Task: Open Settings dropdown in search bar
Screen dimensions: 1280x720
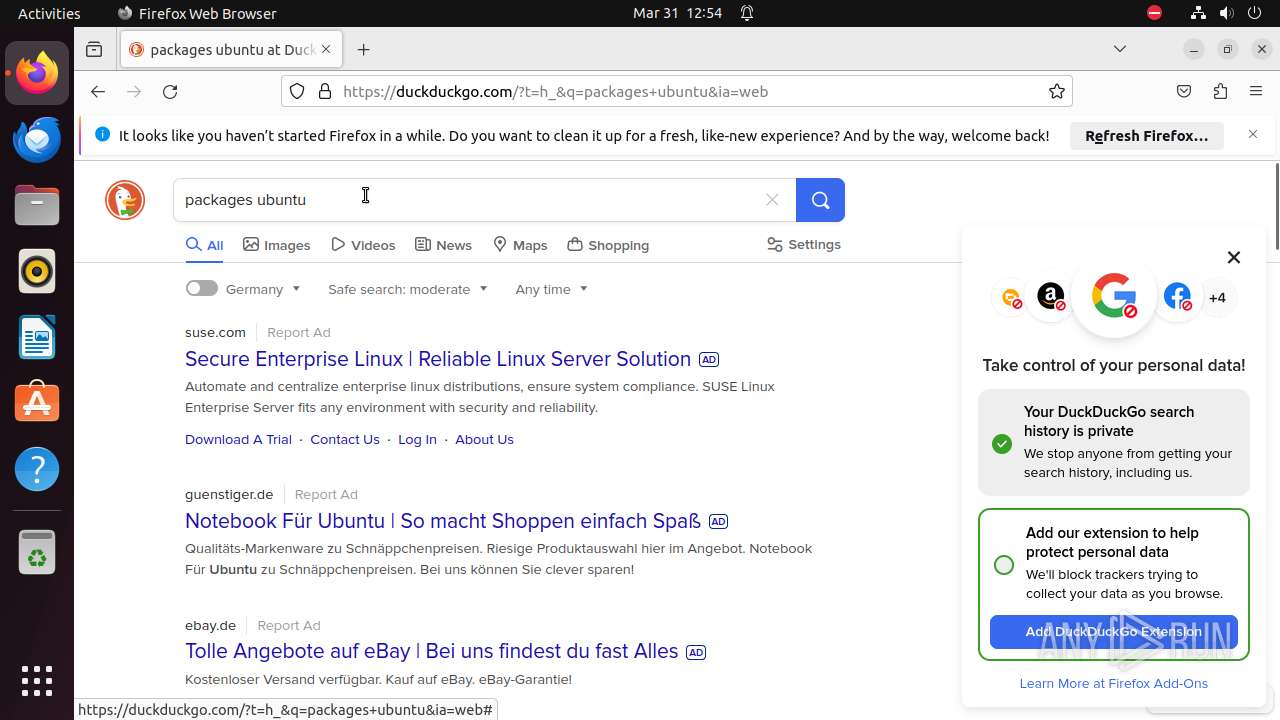Action: [803, 244]
